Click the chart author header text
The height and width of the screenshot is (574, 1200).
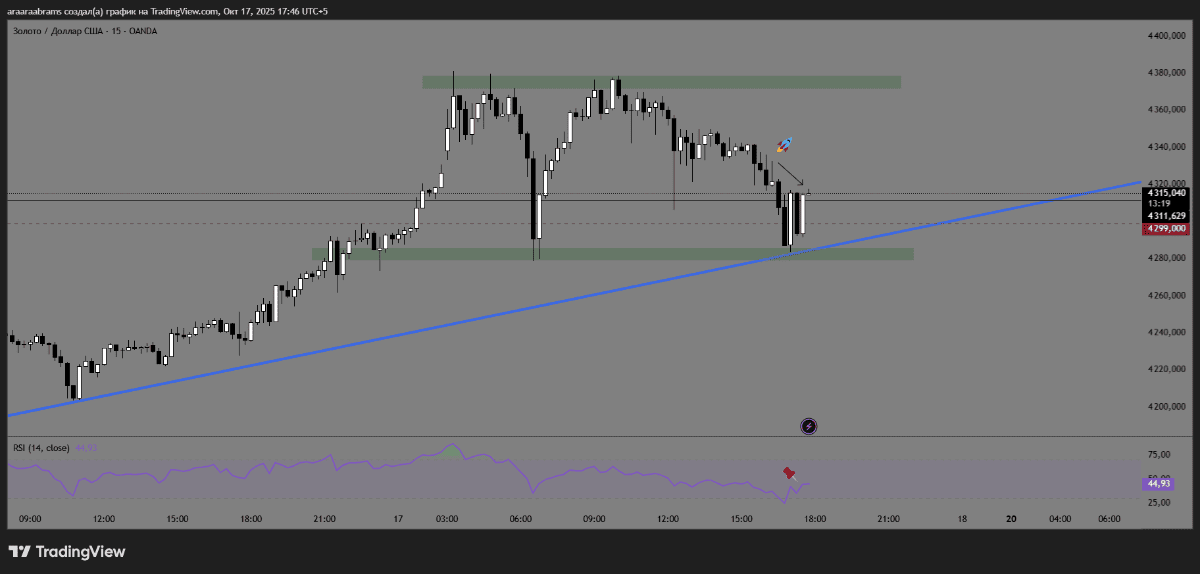click(170, 11)
